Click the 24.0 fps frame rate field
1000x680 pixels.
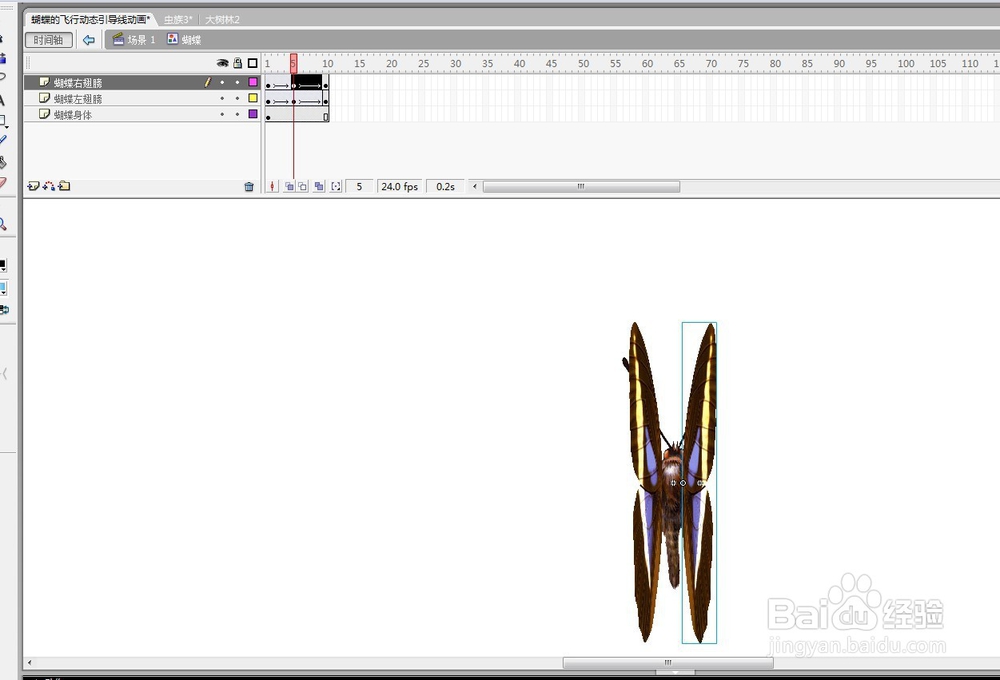pos(399,186)
